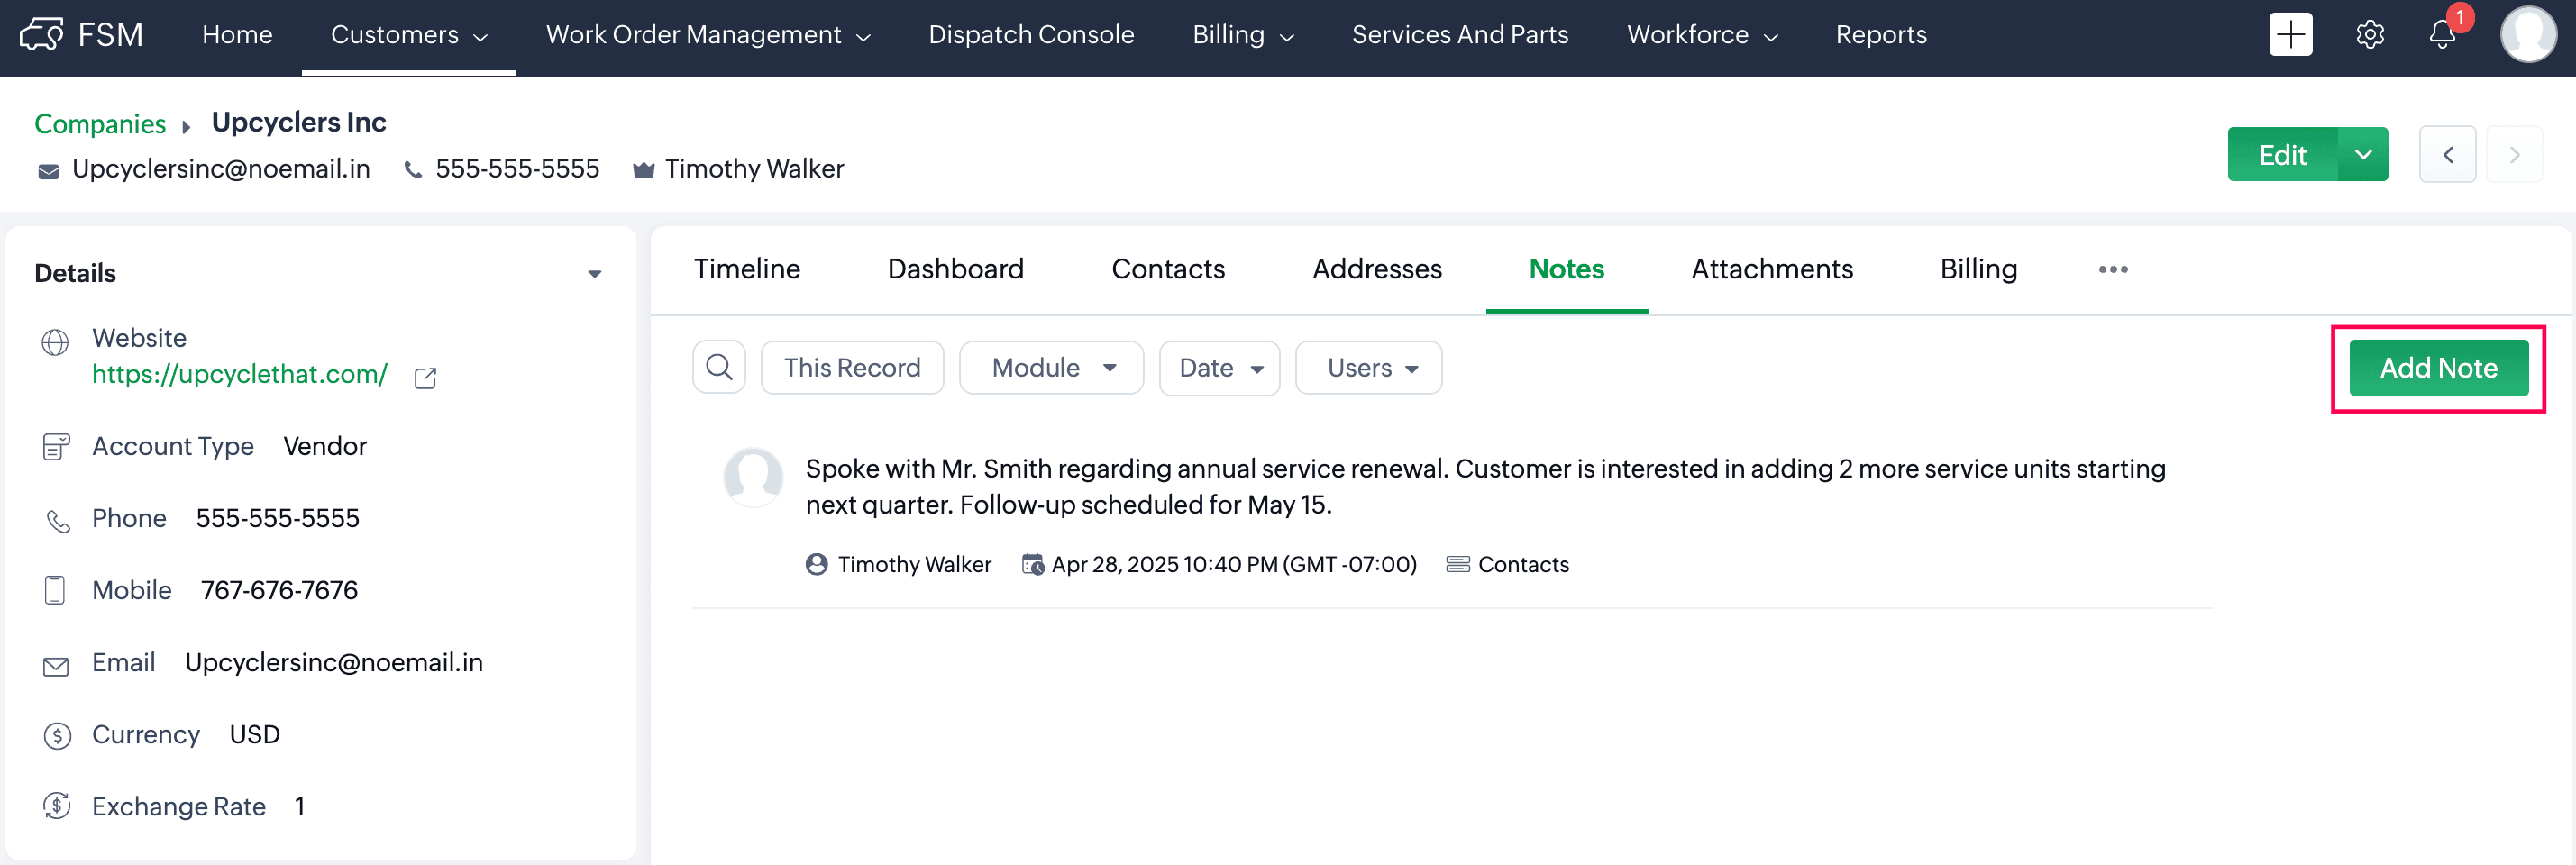Expand the Date filter dropdown
Viewport: 2576px width, 865px height.
1219,368
